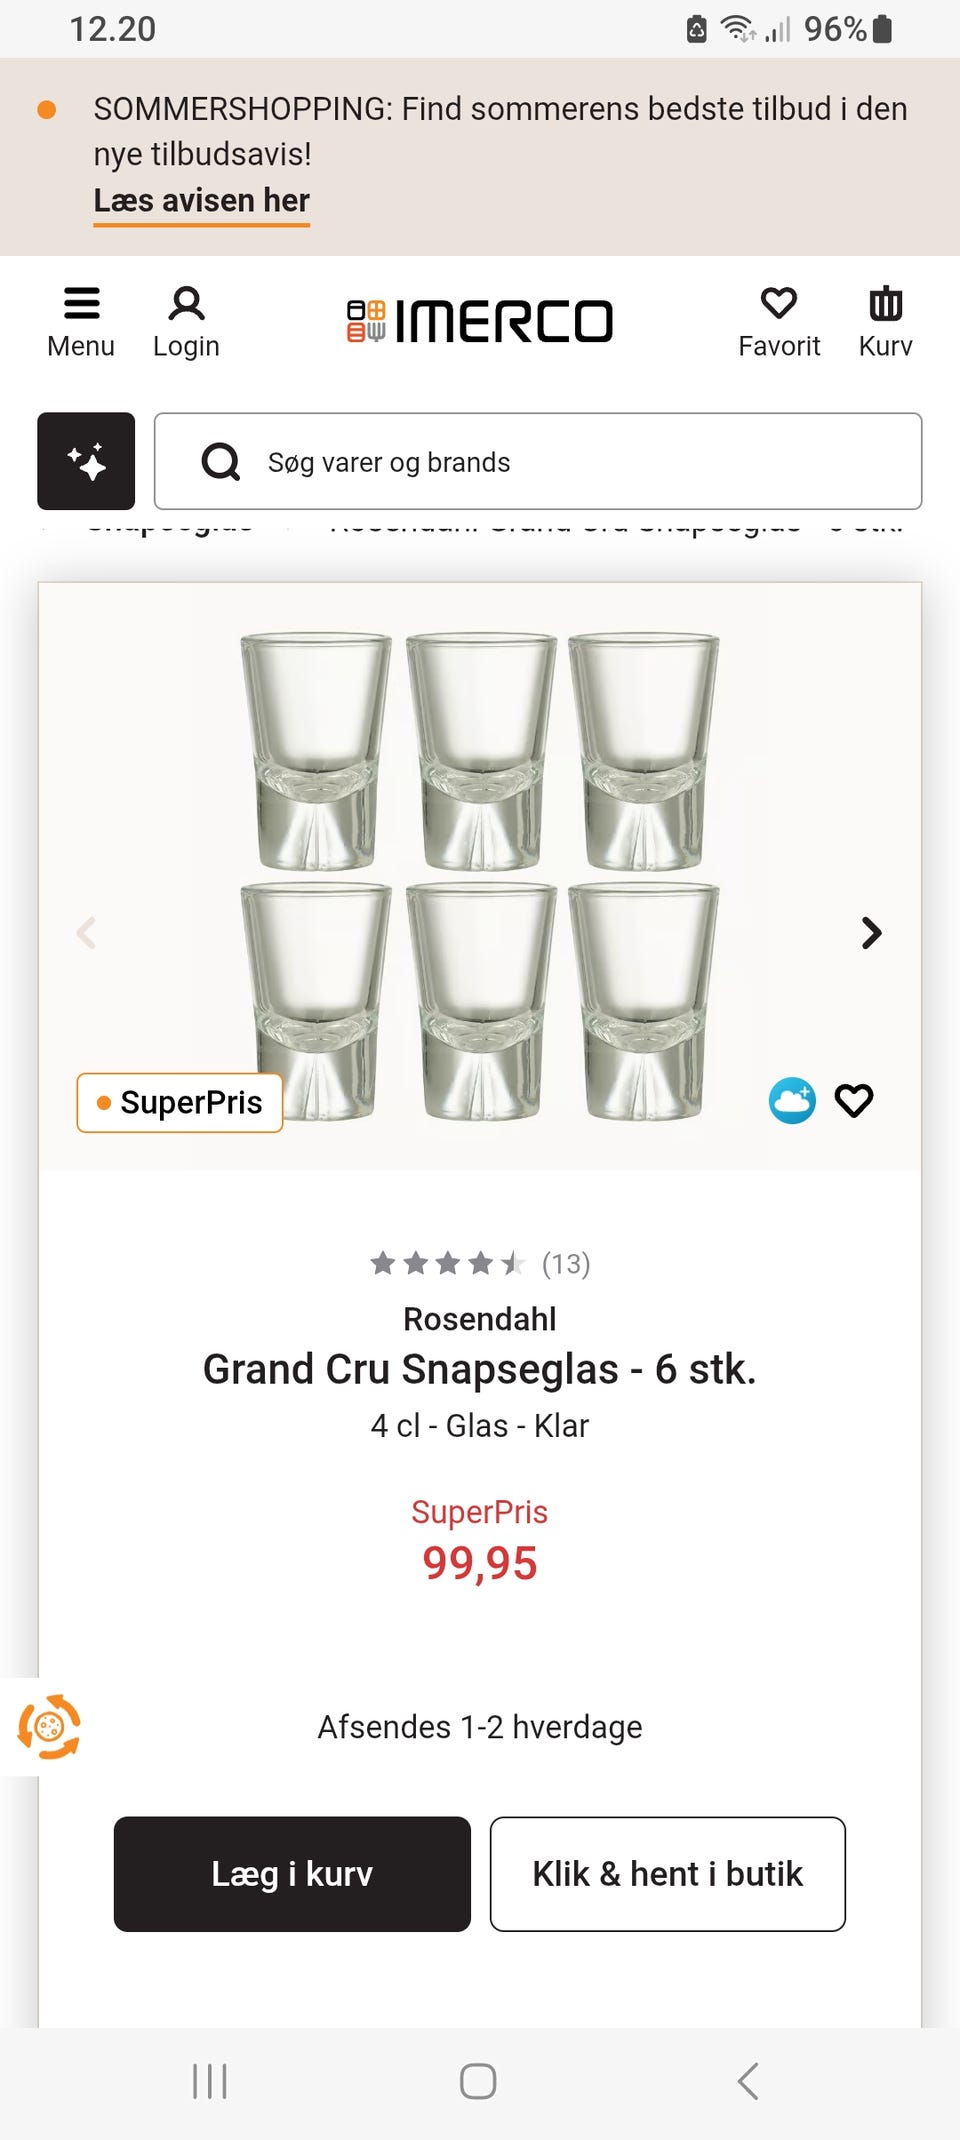Viewport: 960px width, 2140px height.
Task: Open Android recent apps button
Action: 210,2082
